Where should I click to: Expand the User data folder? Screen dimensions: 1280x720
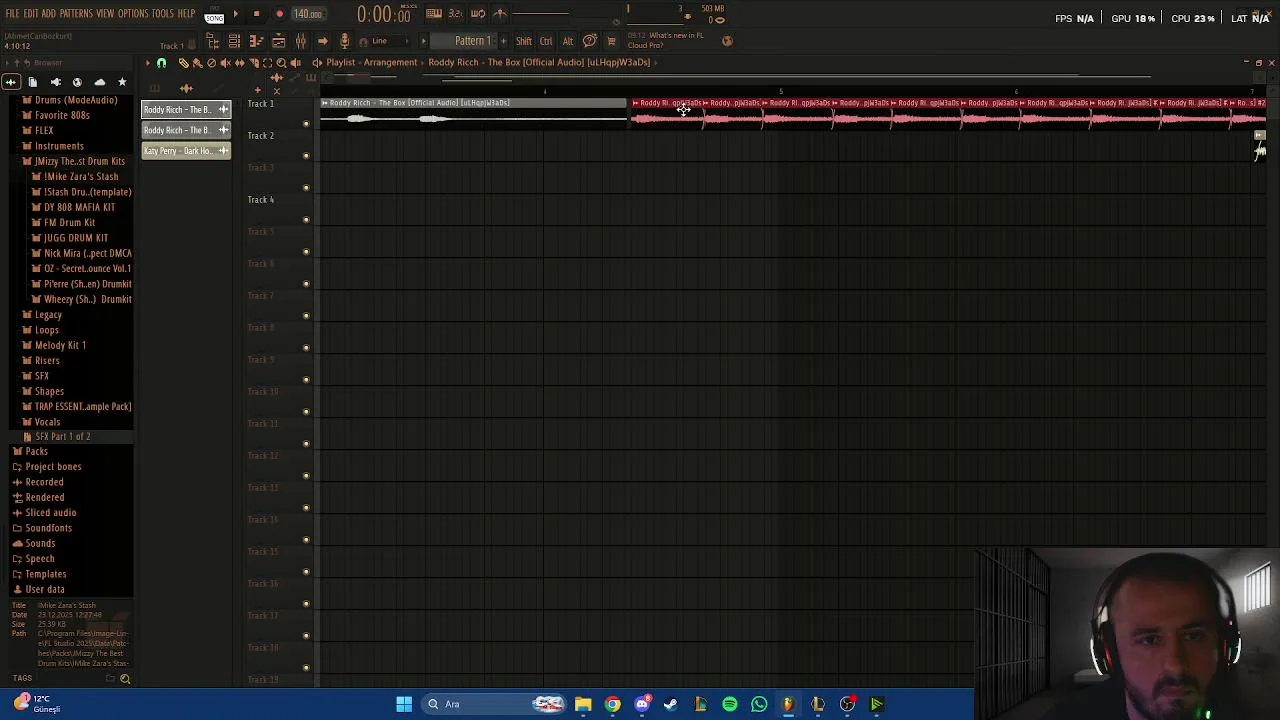click(x=44, y=589)
